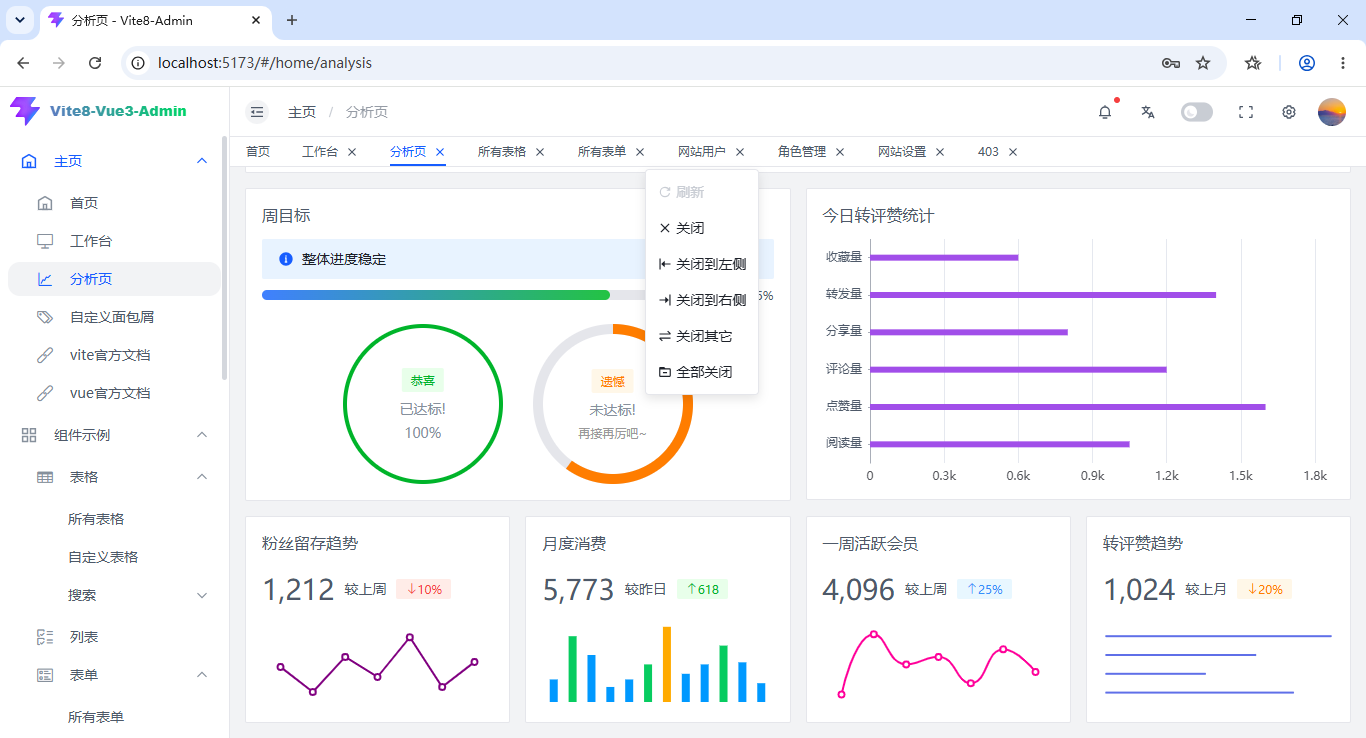
Task: Click the Vite8-Vue3-Admin logo
Action: 98,111
